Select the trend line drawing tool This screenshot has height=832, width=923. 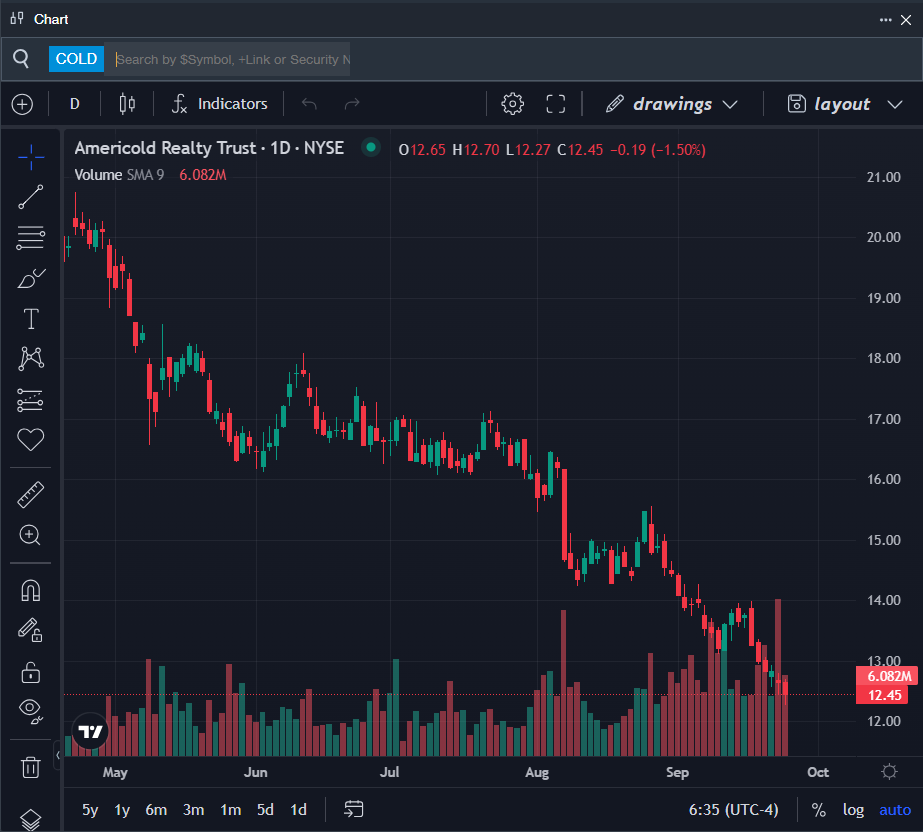pos(31,197)
